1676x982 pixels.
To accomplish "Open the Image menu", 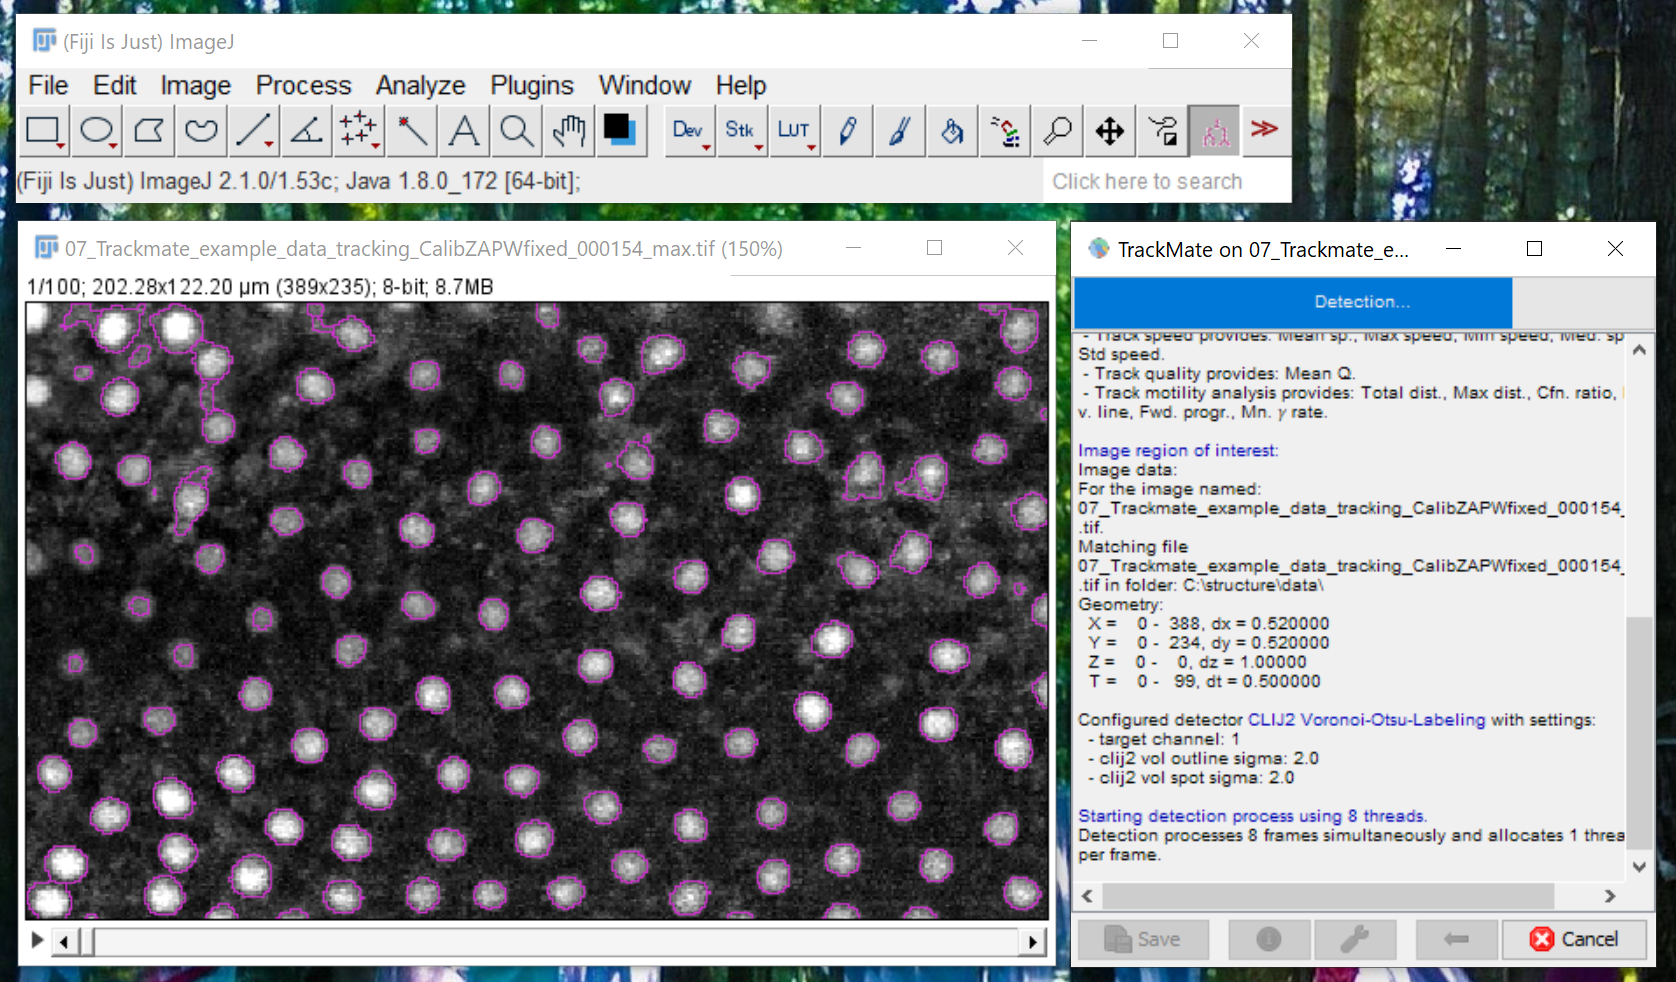I will [196, 85].
